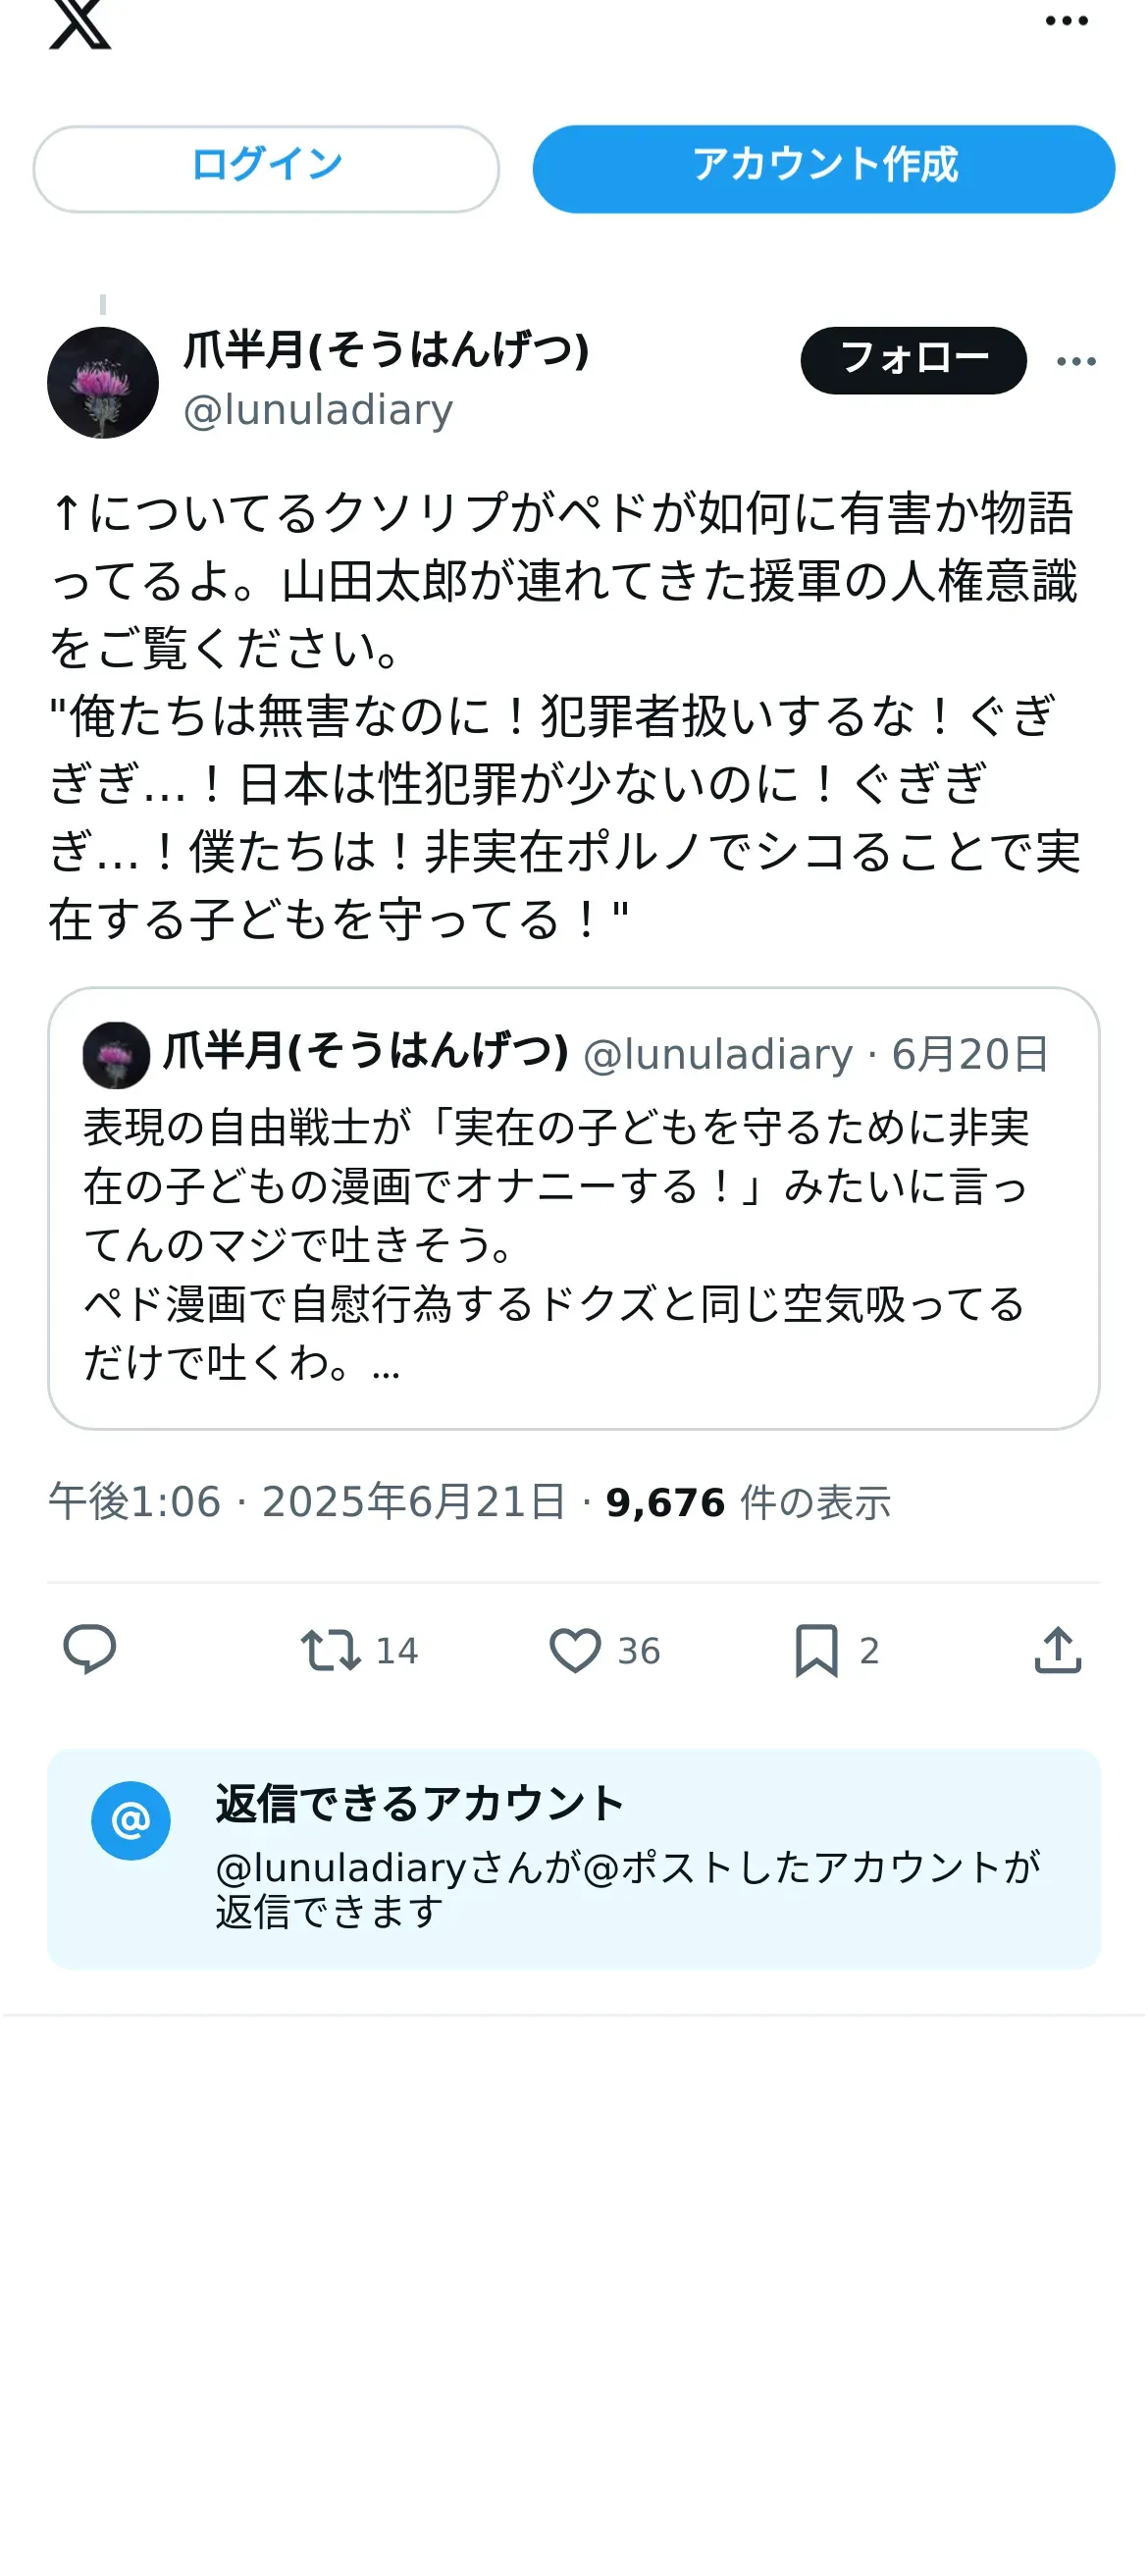1148x2576 pixels.
Task: Open the author's flower profile avatar
Action: (103, 383)
